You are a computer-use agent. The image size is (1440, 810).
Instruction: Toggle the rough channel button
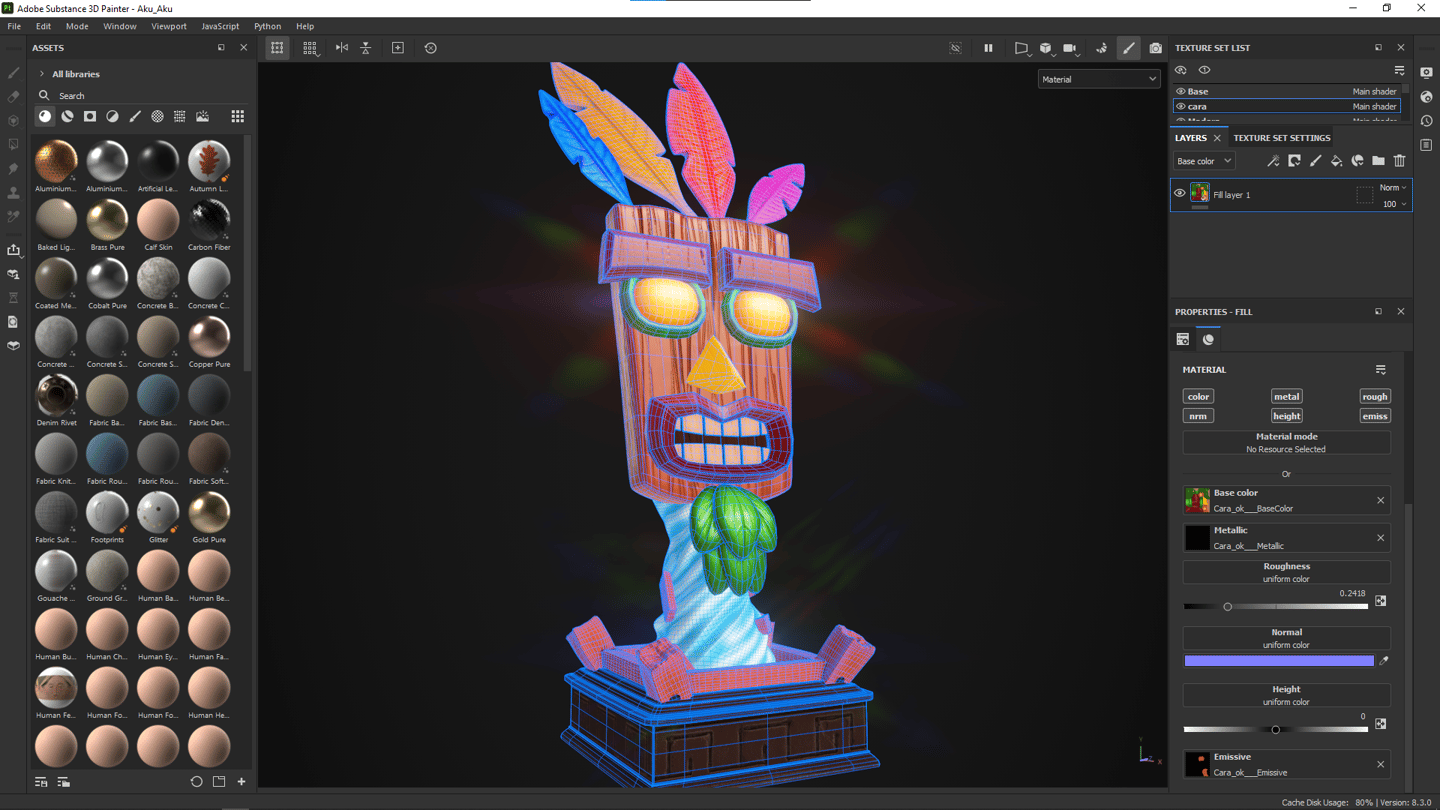coord(1375,397)
